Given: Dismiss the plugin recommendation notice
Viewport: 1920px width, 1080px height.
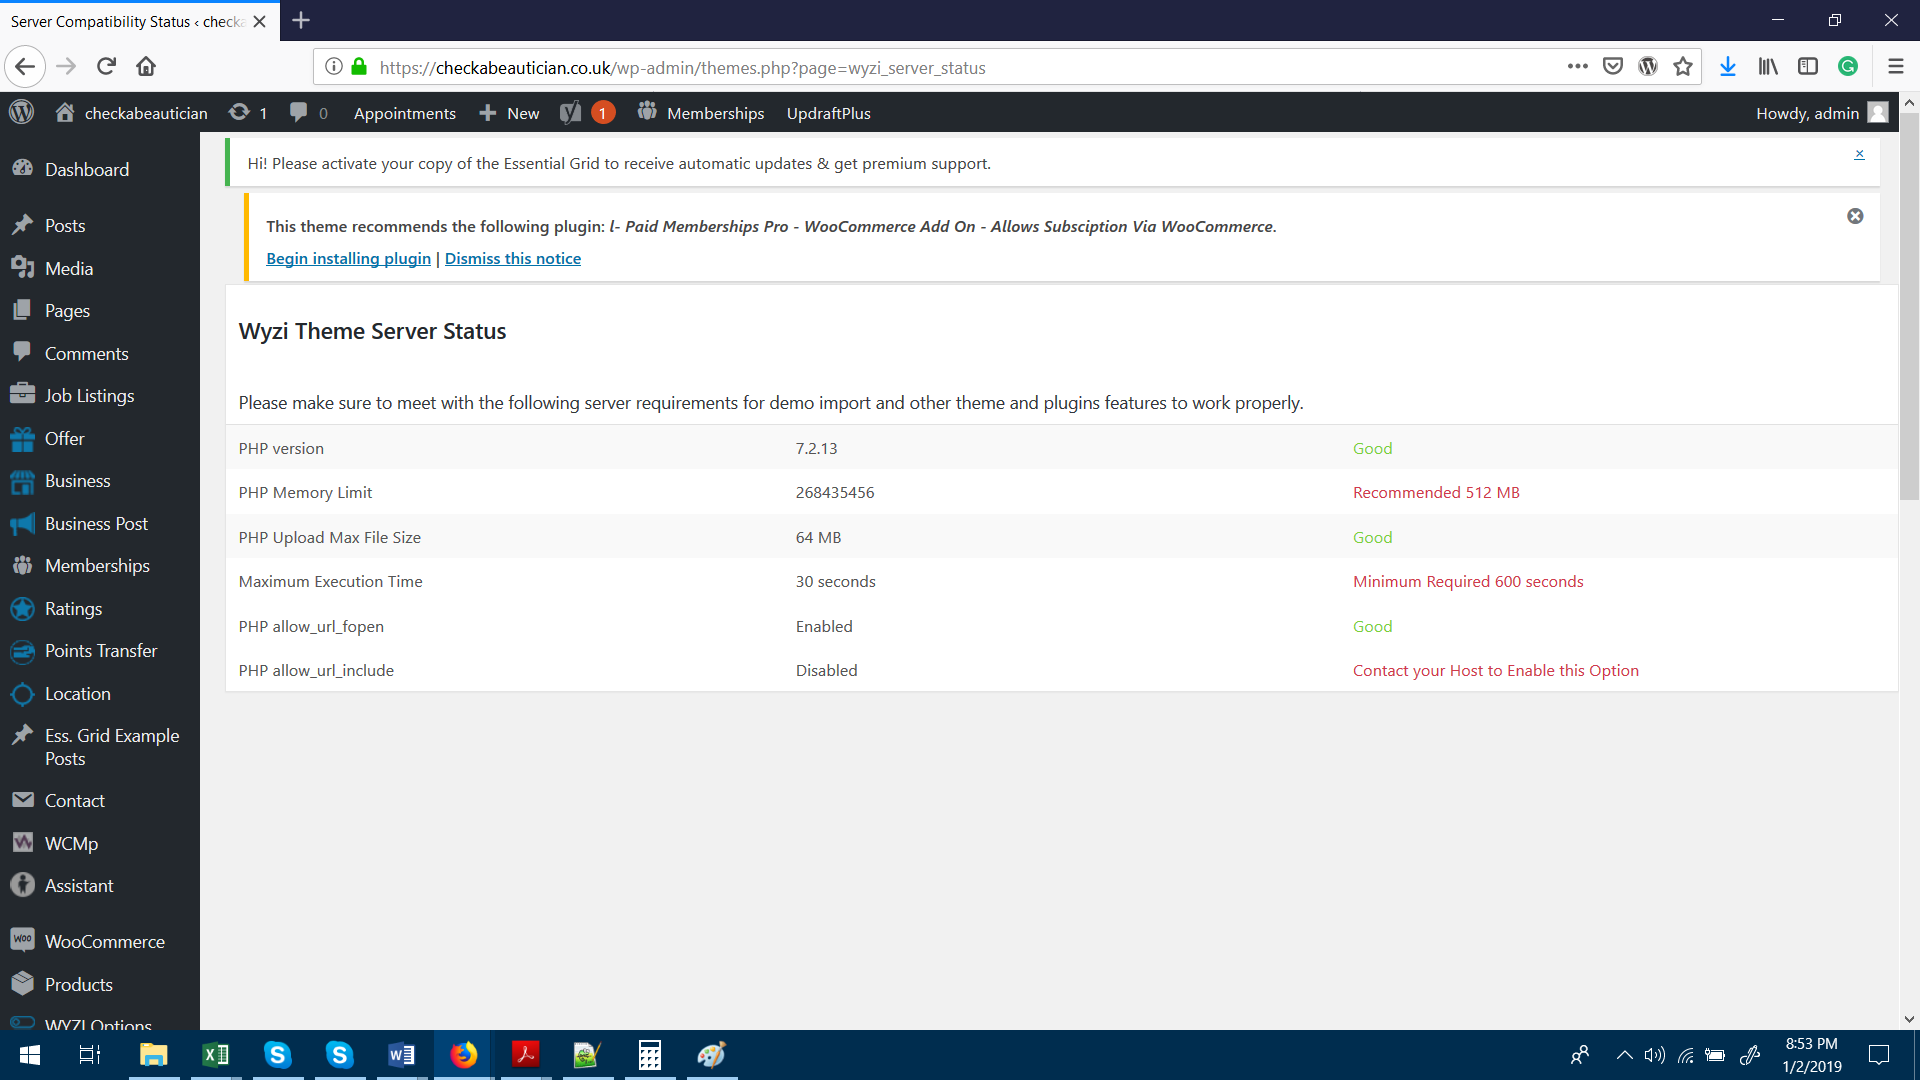Looking at the screenshot, I should tap(1856, 215).
